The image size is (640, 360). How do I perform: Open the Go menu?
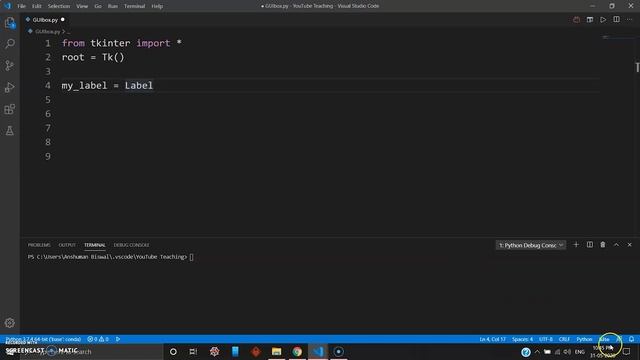(x=98, y=6)
